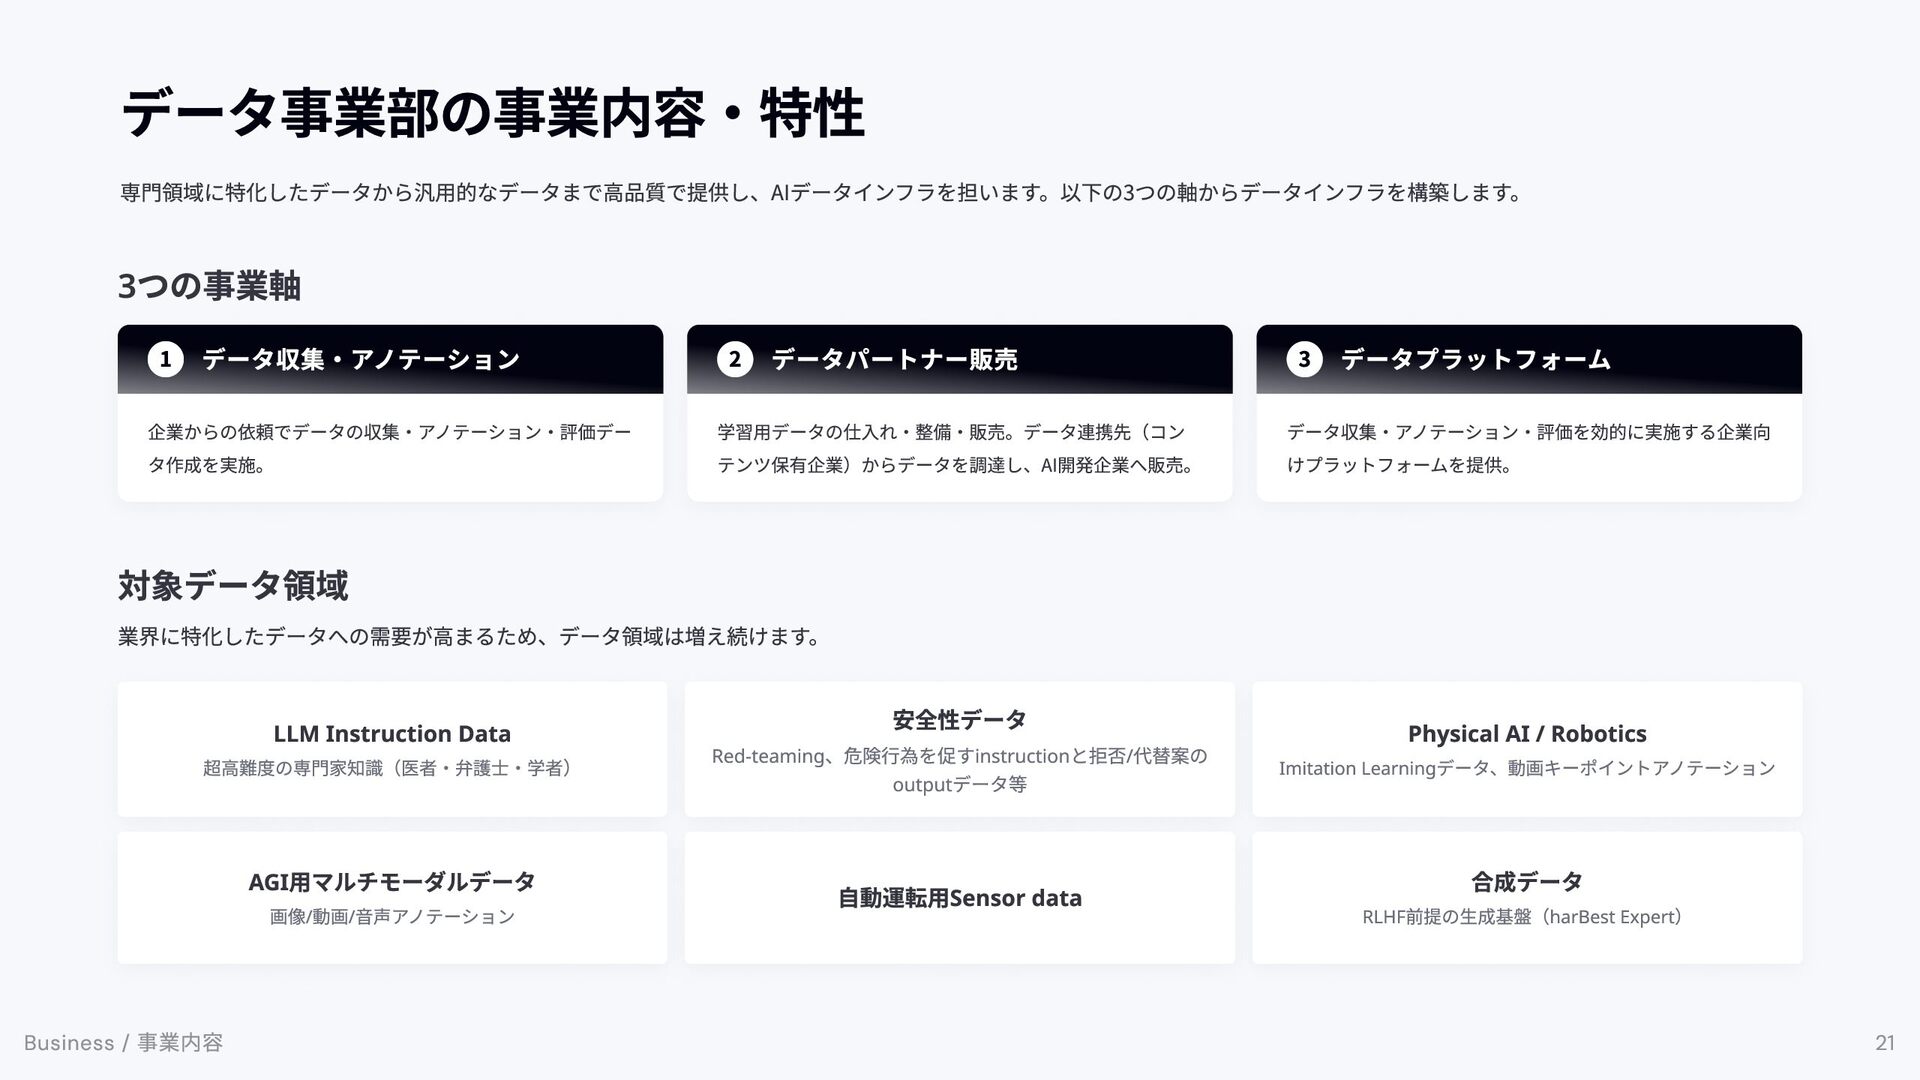Click the subtitle paragraph about AIデータインフラ

pos(820,192)
